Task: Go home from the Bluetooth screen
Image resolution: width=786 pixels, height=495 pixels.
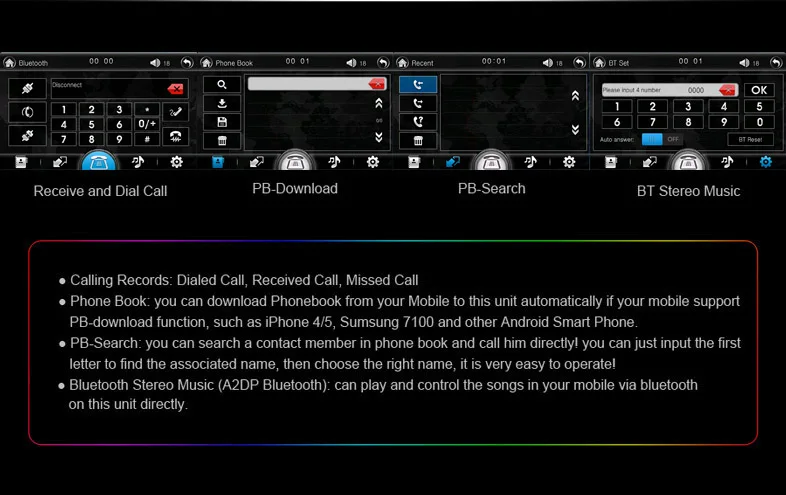Action: [x=10, y=63]
